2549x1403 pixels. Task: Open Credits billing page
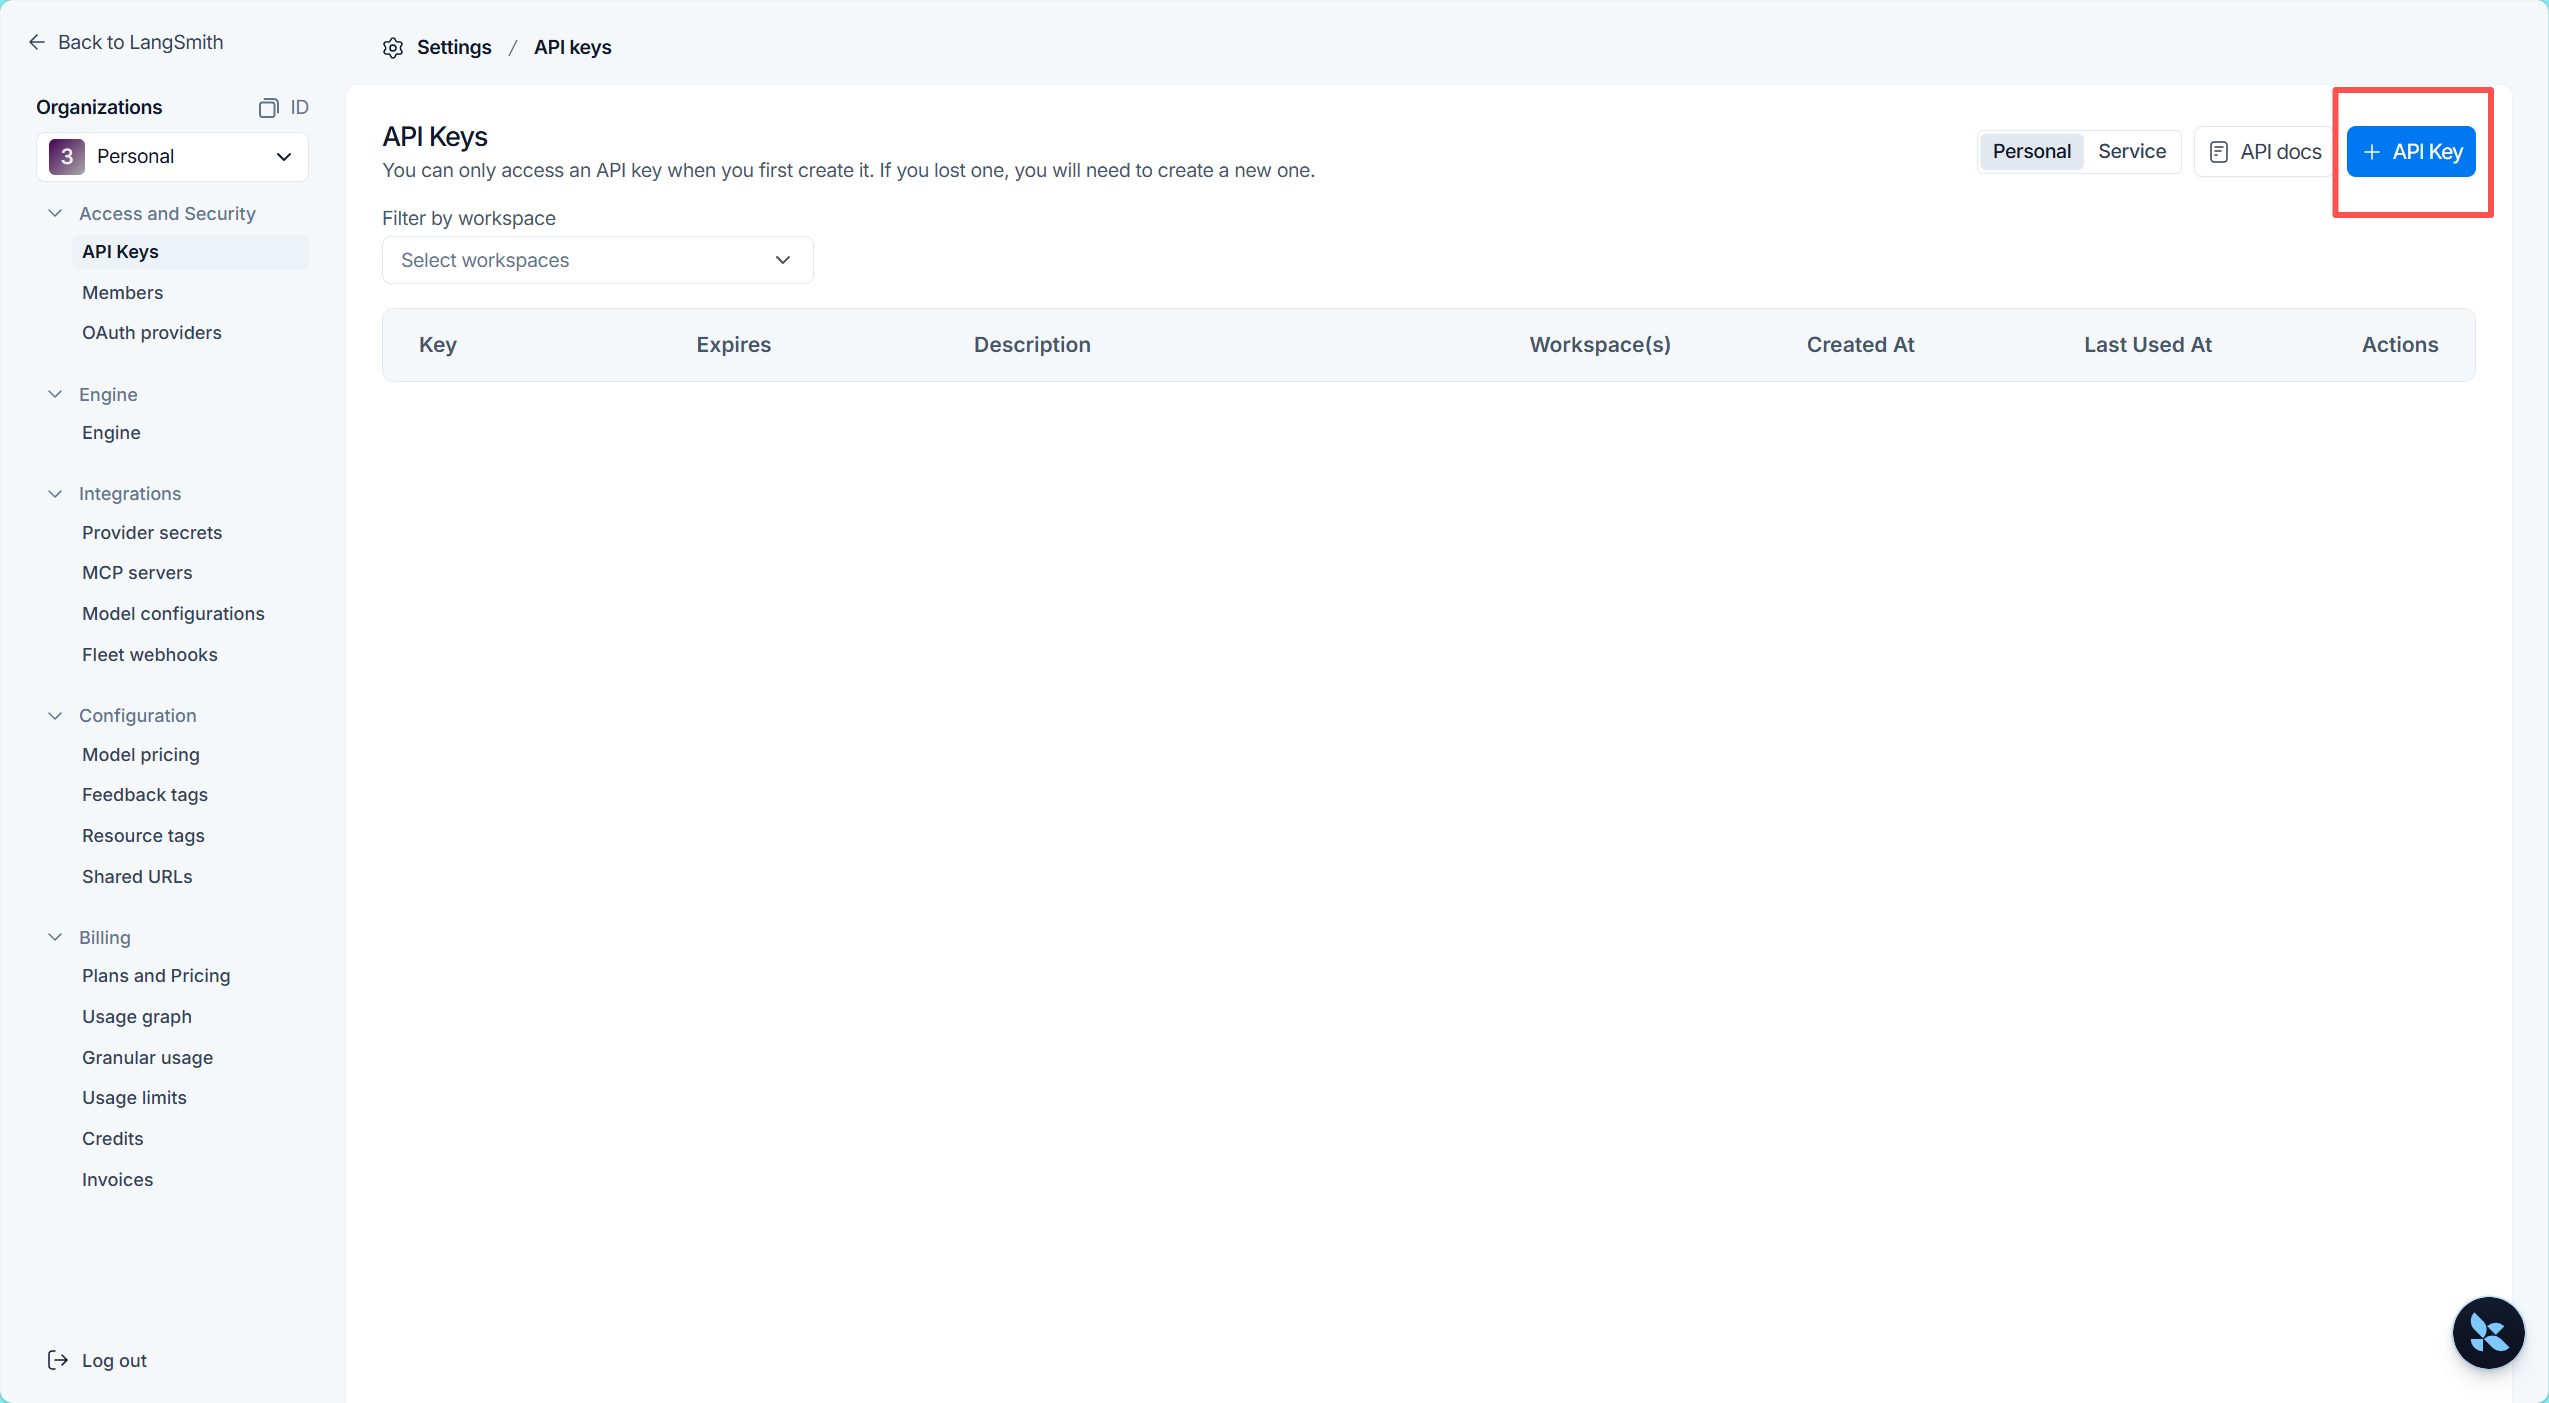(x=112, y=1139)
